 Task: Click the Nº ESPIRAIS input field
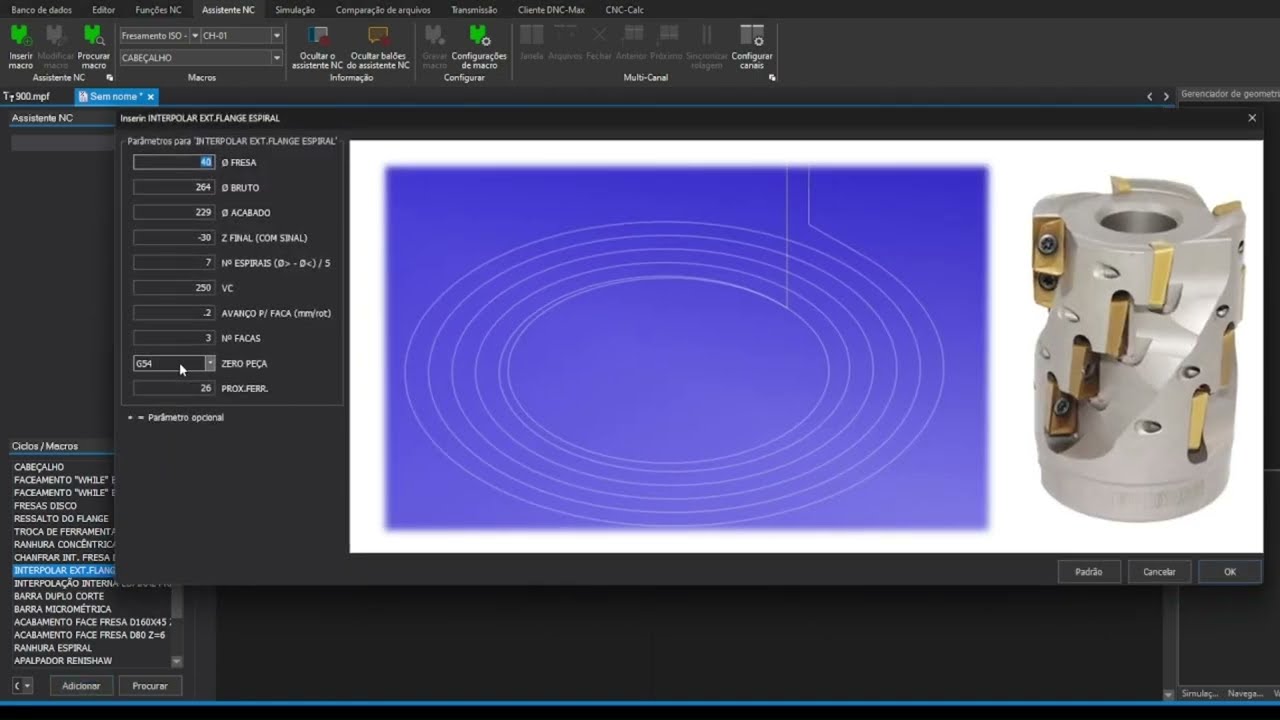pos(174,263)
